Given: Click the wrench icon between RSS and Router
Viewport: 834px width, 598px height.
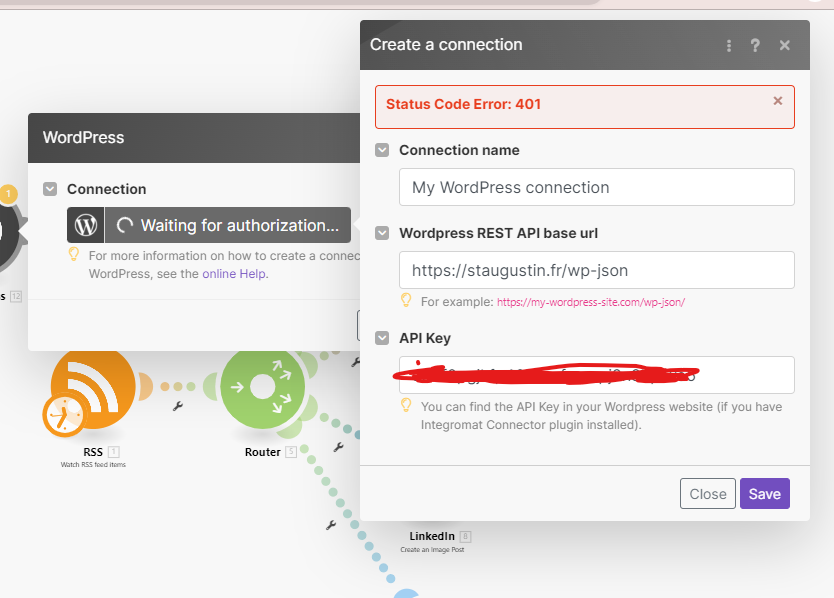Looking at the screenshot, I should click(x=178, y=406).
